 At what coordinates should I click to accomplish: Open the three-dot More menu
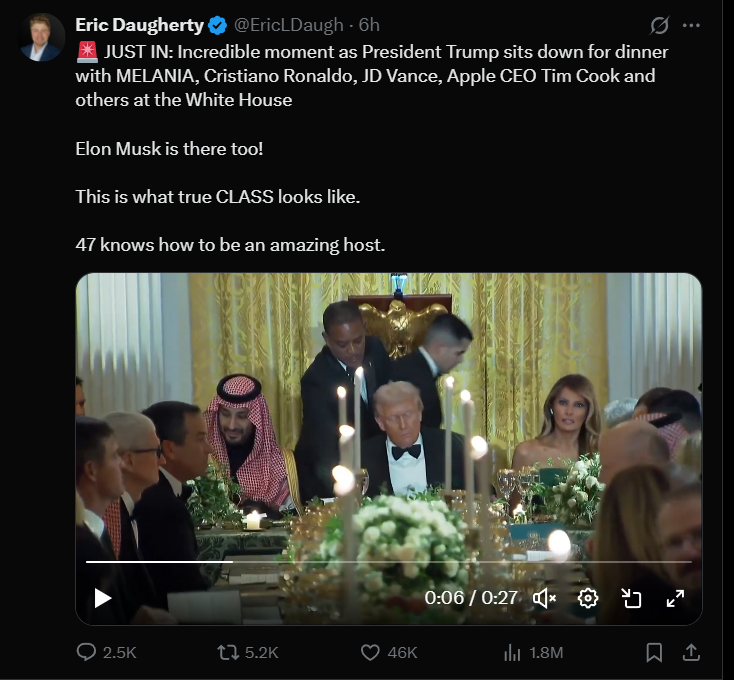click(x=691, y=26)
